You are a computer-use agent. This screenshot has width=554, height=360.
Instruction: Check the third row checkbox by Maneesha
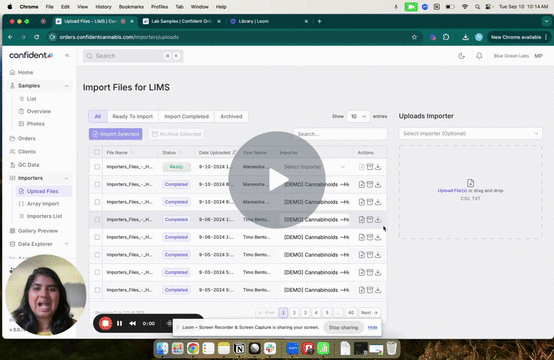click(x=97, y=202)
